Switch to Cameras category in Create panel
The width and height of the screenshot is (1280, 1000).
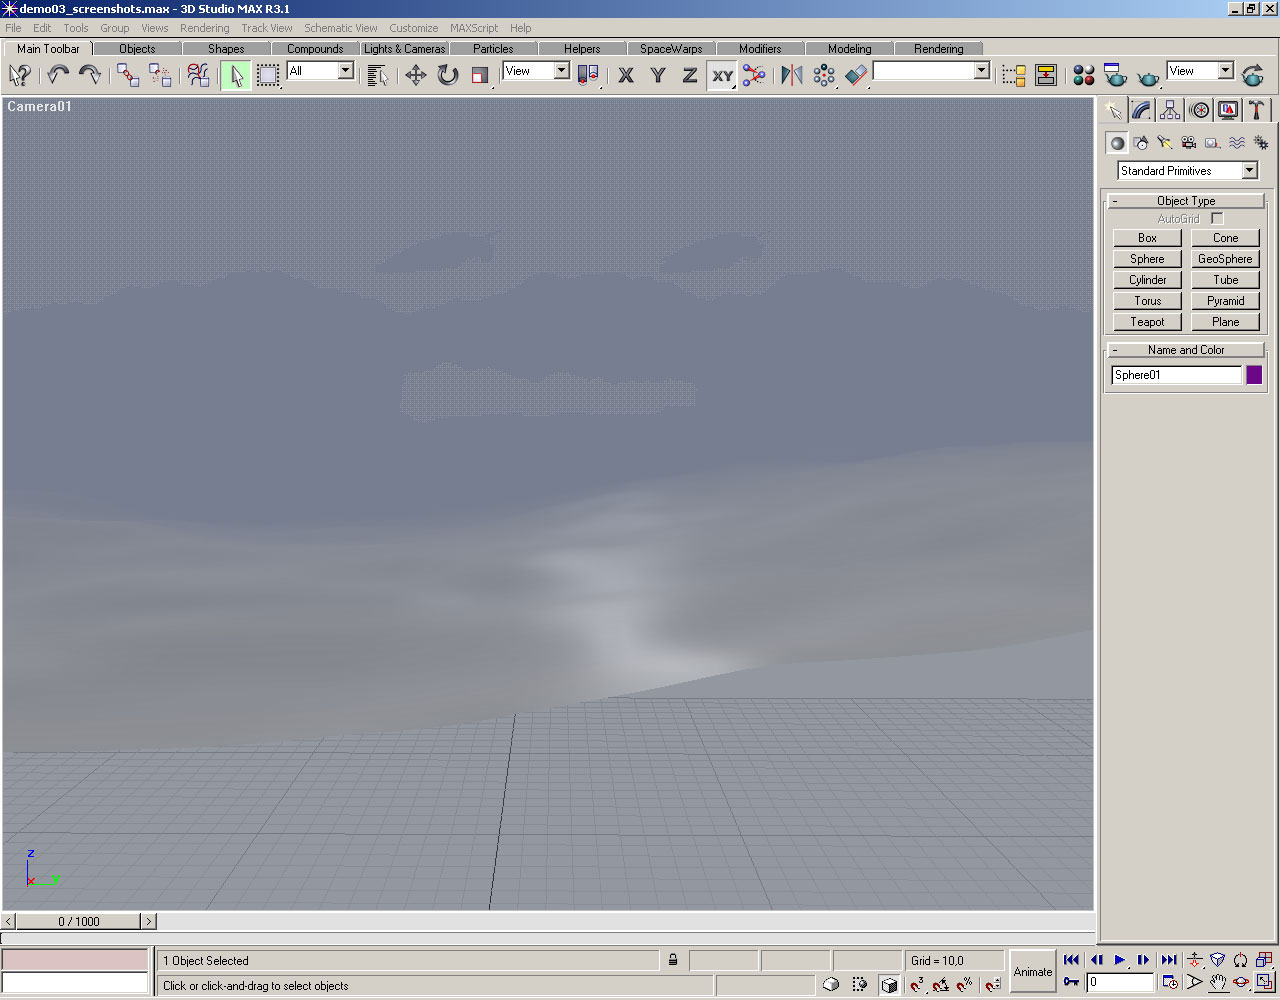[1188, 143]
